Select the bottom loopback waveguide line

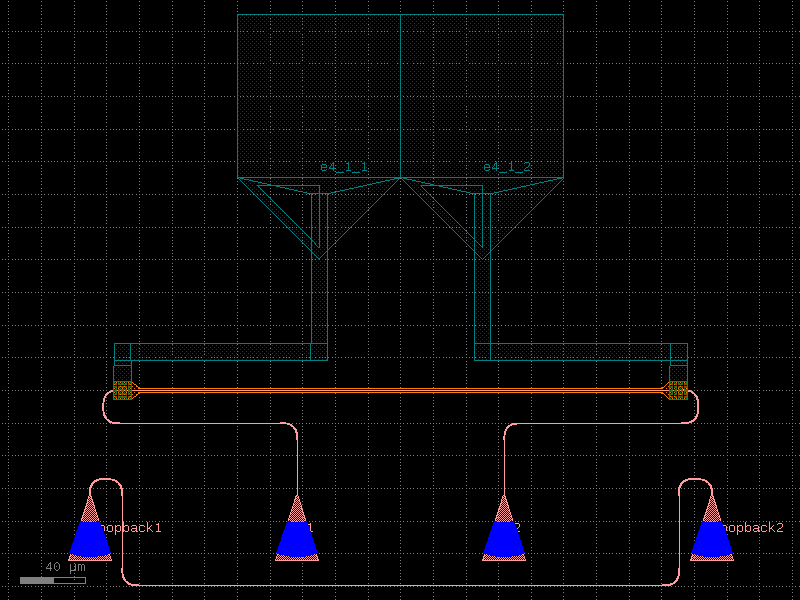(401, 585)
